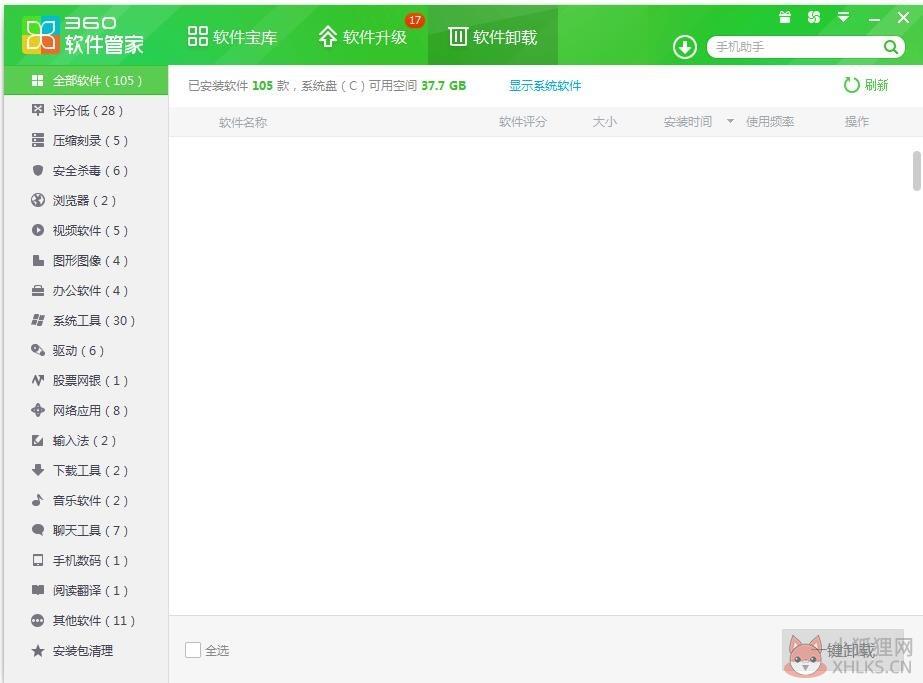
Task: Select 评分低 (28) category
Action: pos(86,110)
